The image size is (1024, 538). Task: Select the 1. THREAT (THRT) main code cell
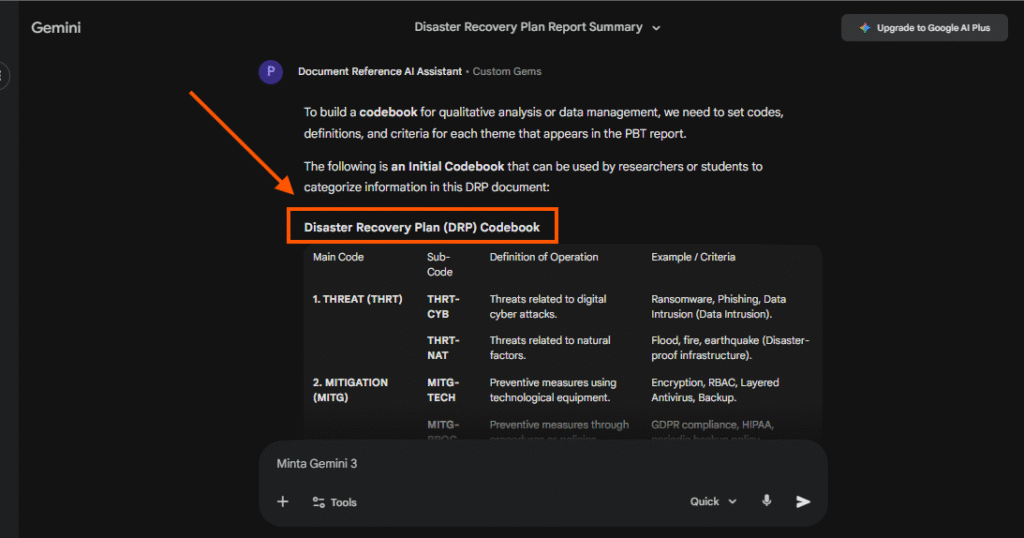pos(359,299)
